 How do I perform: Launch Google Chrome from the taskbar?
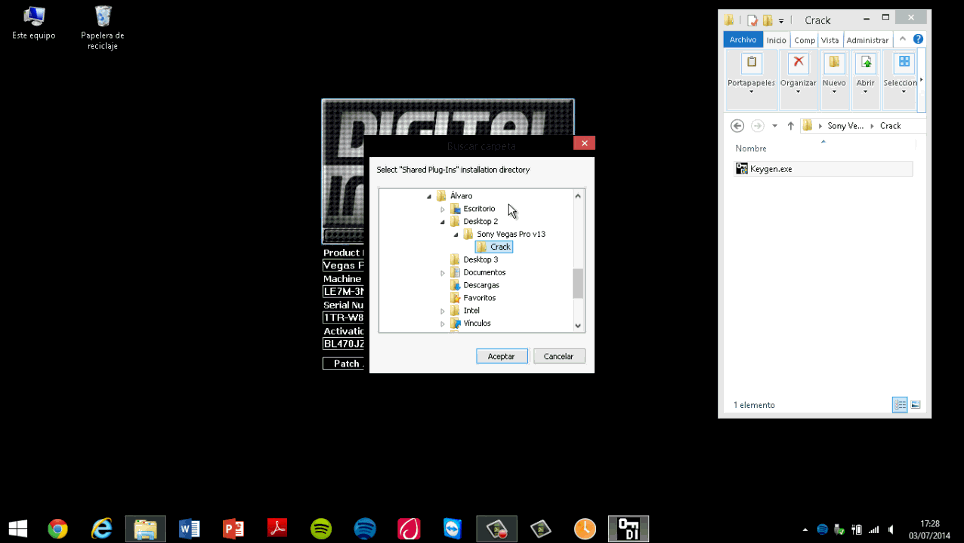(58, 529)
